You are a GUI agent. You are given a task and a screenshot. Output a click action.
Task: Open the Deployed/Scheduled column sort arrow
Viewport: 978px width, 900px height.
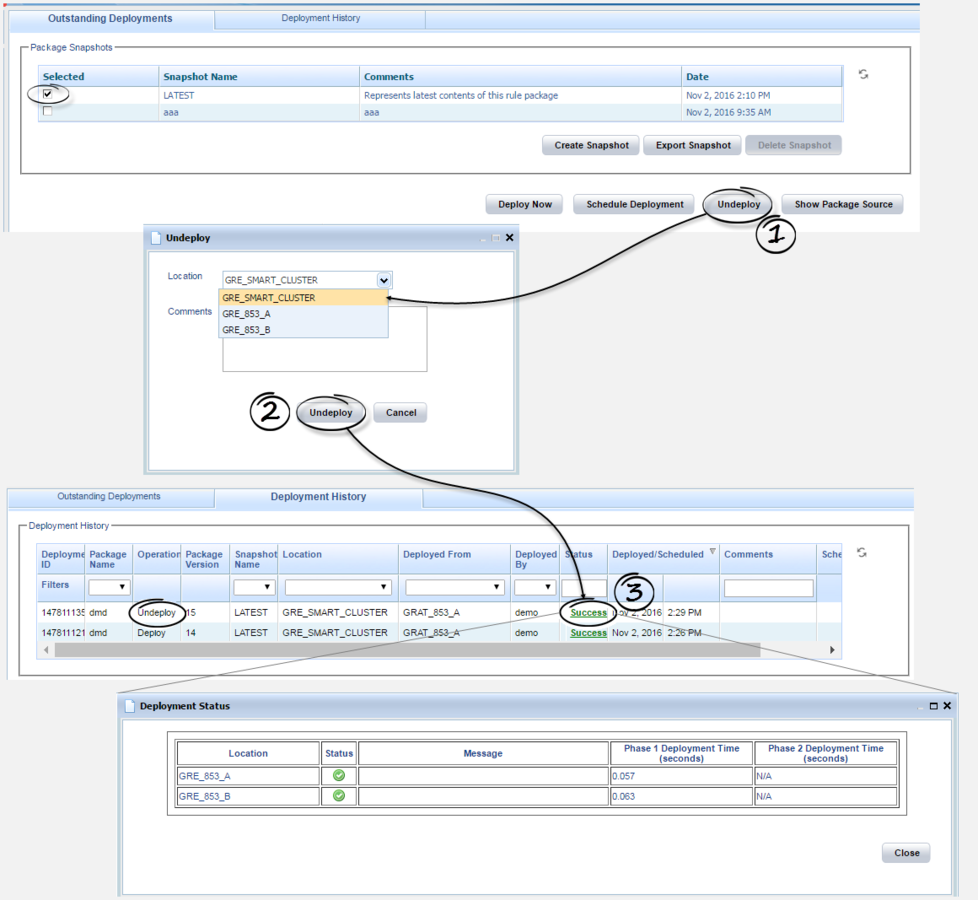[712, 551]
